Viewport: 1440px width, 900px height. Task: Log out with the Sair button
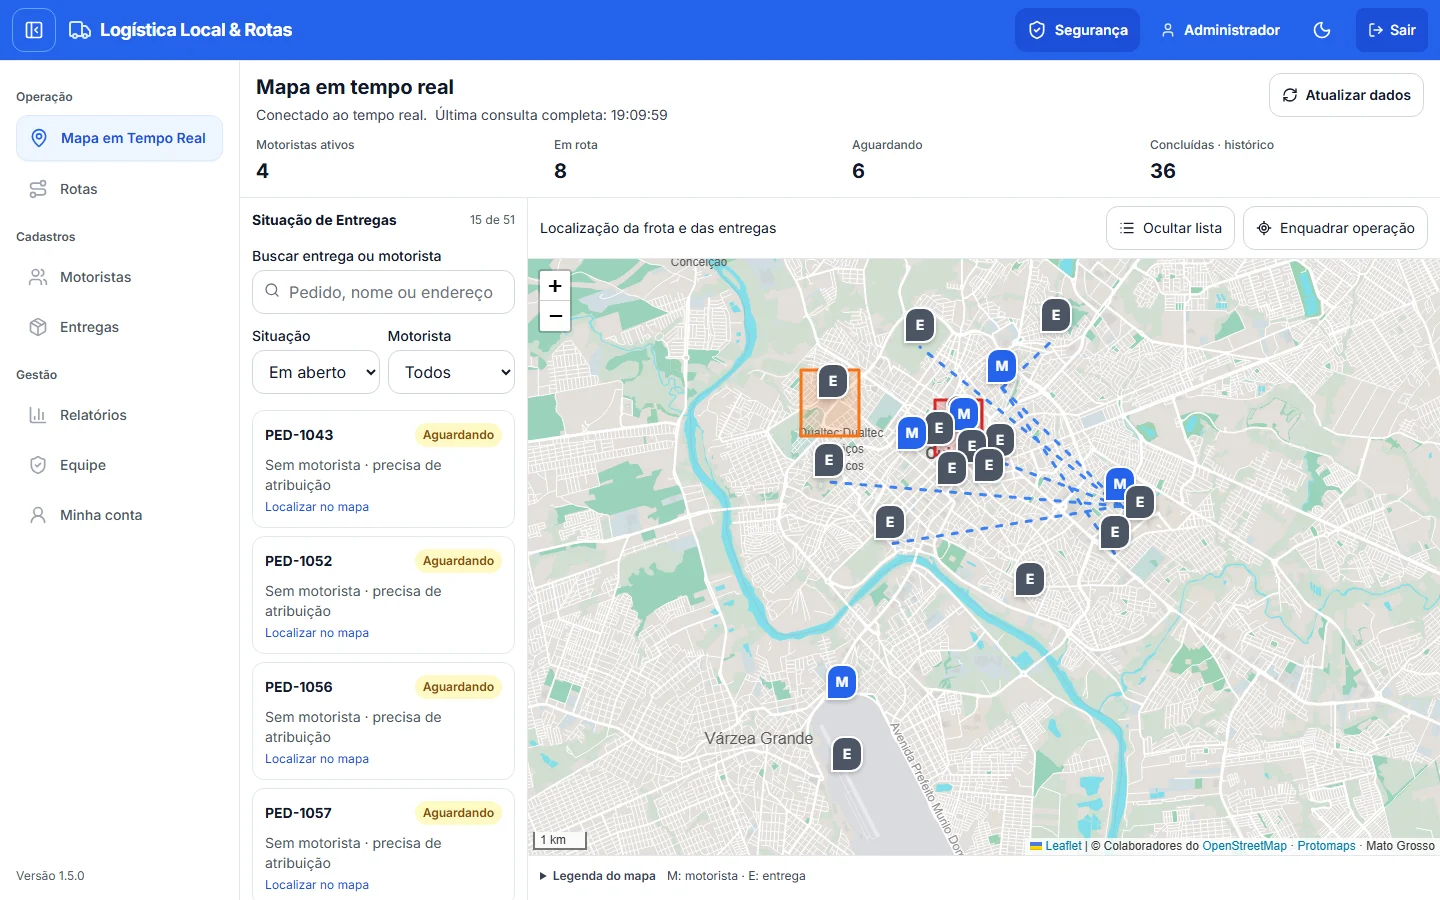pyautogui.click(x=1392, y=30)
